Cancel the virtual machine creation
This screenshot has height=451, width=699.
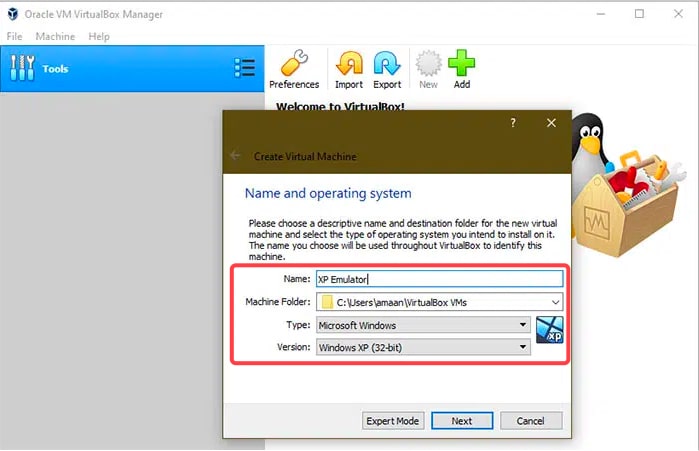point(530,421)
